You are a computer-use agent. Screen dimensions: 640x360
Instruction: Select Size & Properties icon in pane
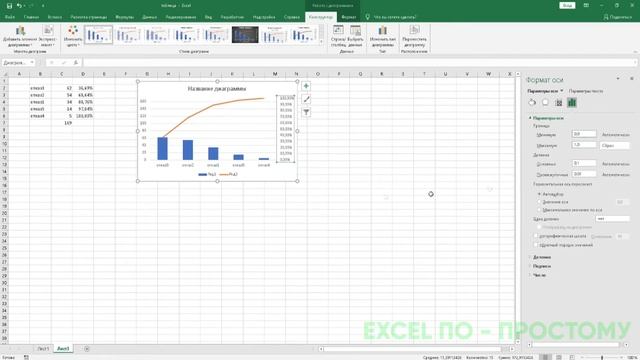tap(559, 103)
